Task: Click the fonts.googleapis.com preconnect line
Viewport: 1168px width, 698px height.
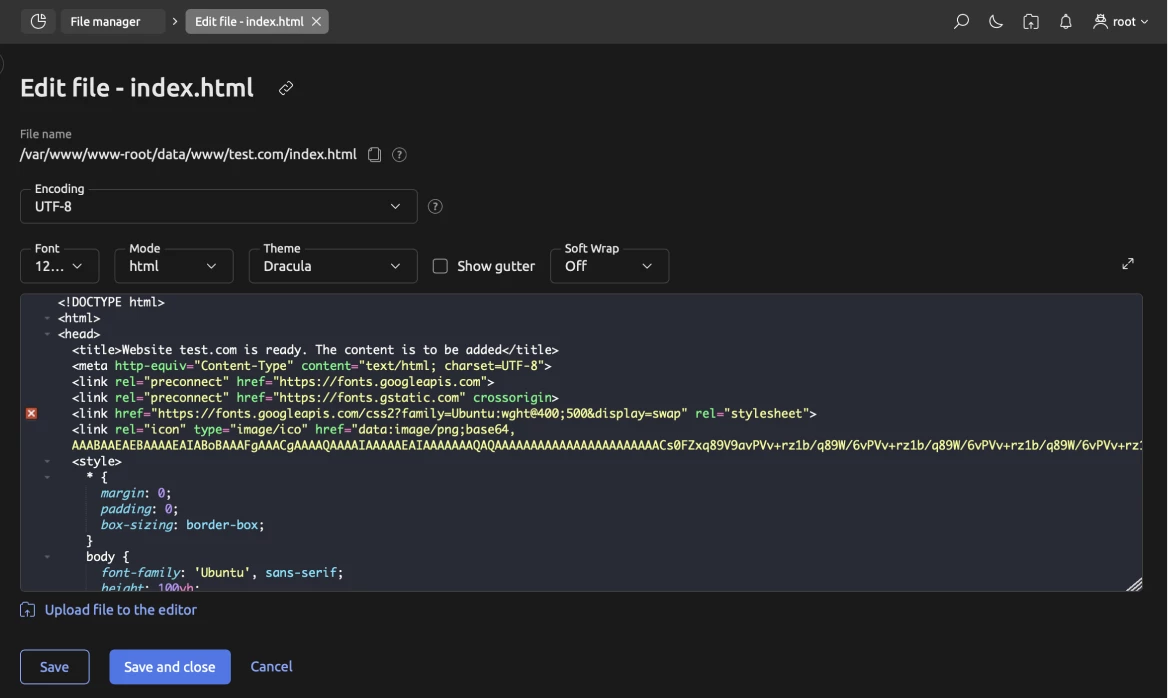Action: (283, 382)
